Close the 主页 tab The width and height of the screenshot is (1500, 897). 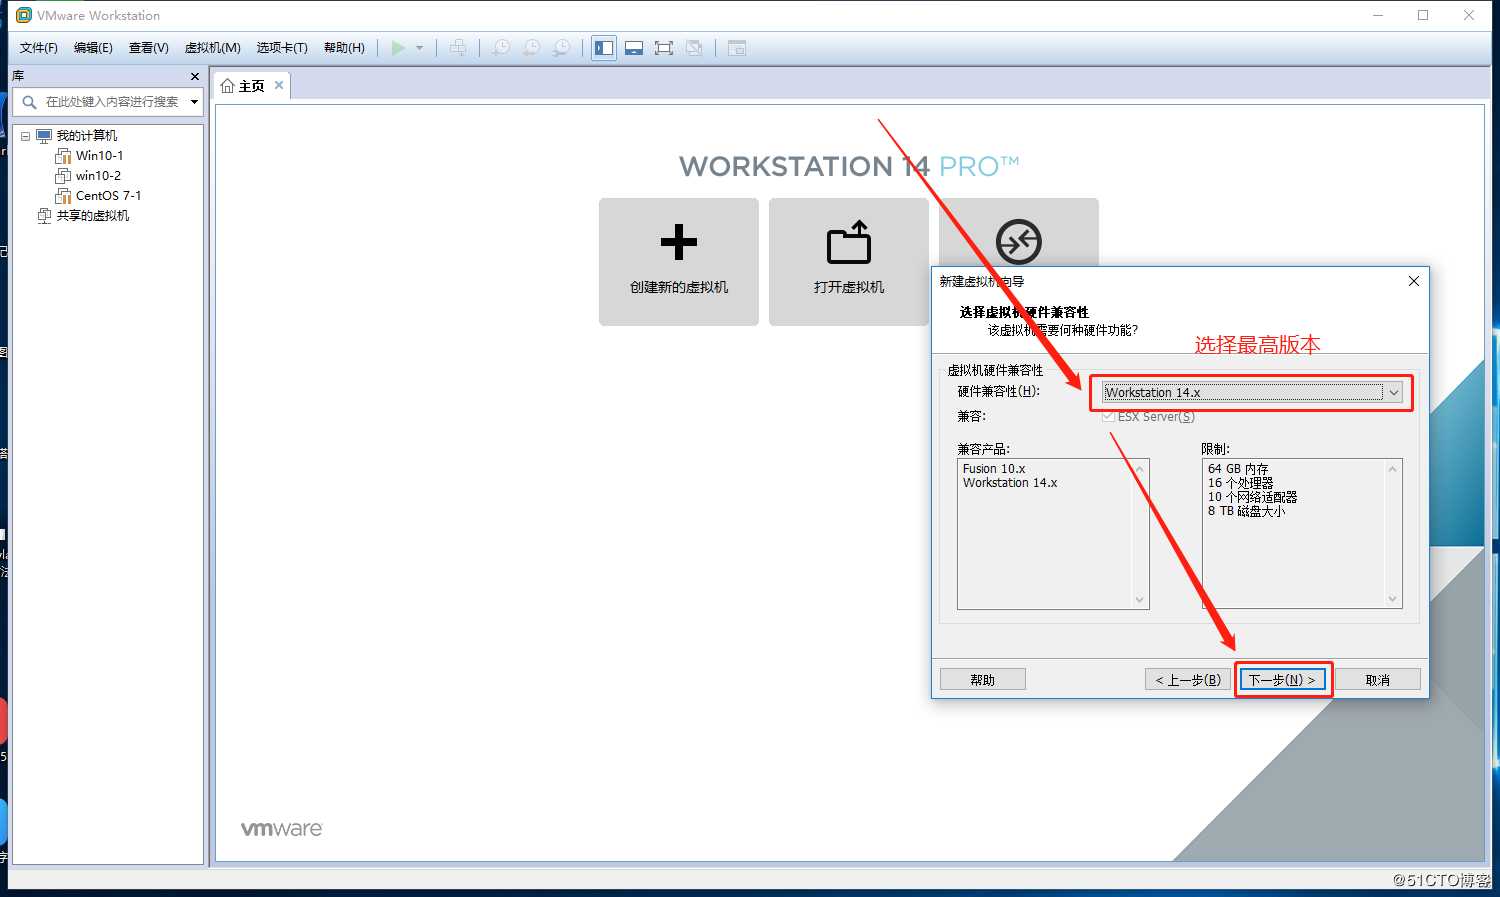279,86
